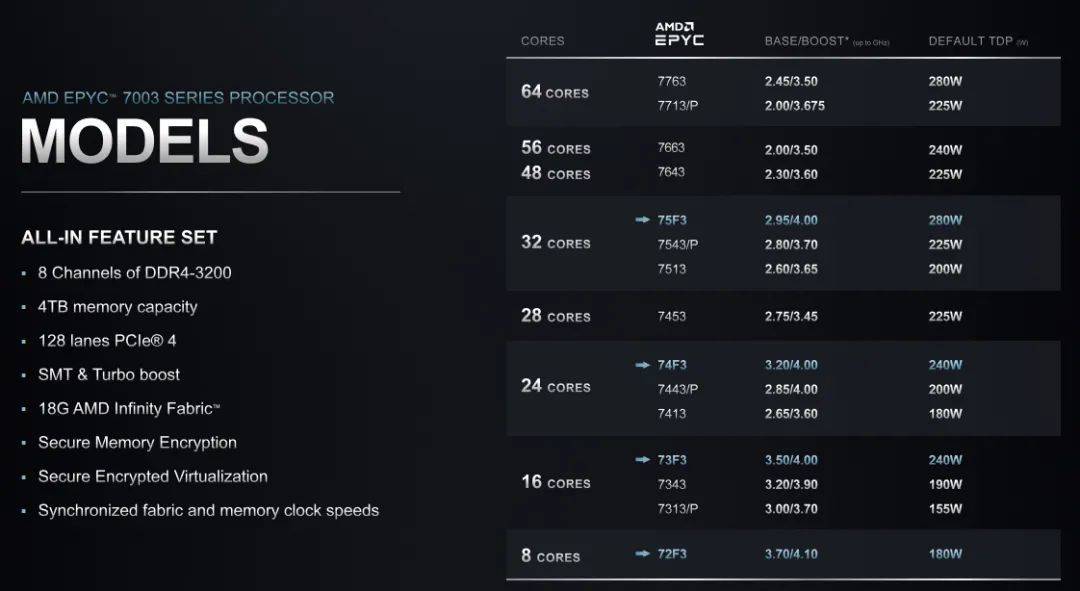Select the 7763 model entry
The image size is (1080, 591).
pyautogui.click(x=671, y=81)
